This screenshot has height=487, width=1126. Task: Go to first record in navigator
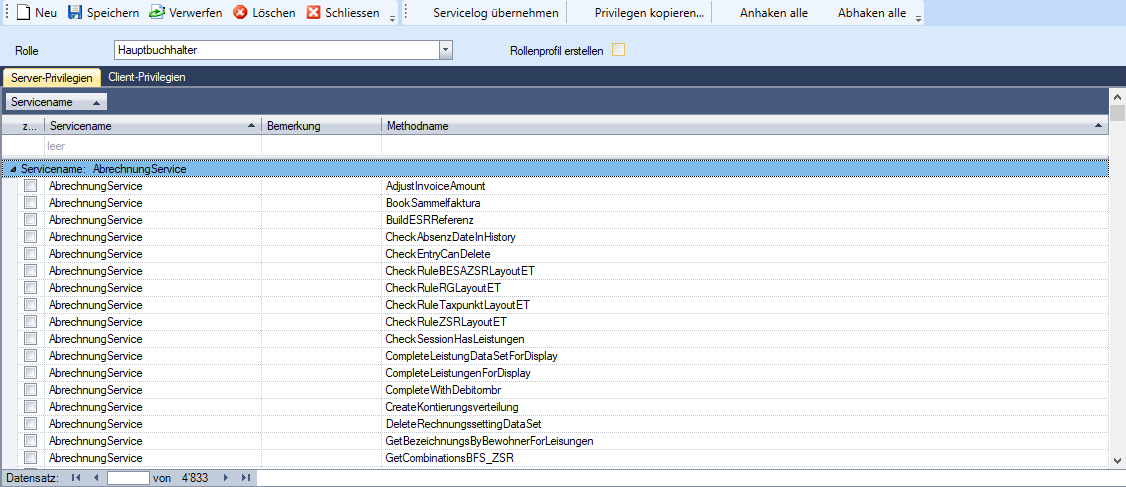76,478
